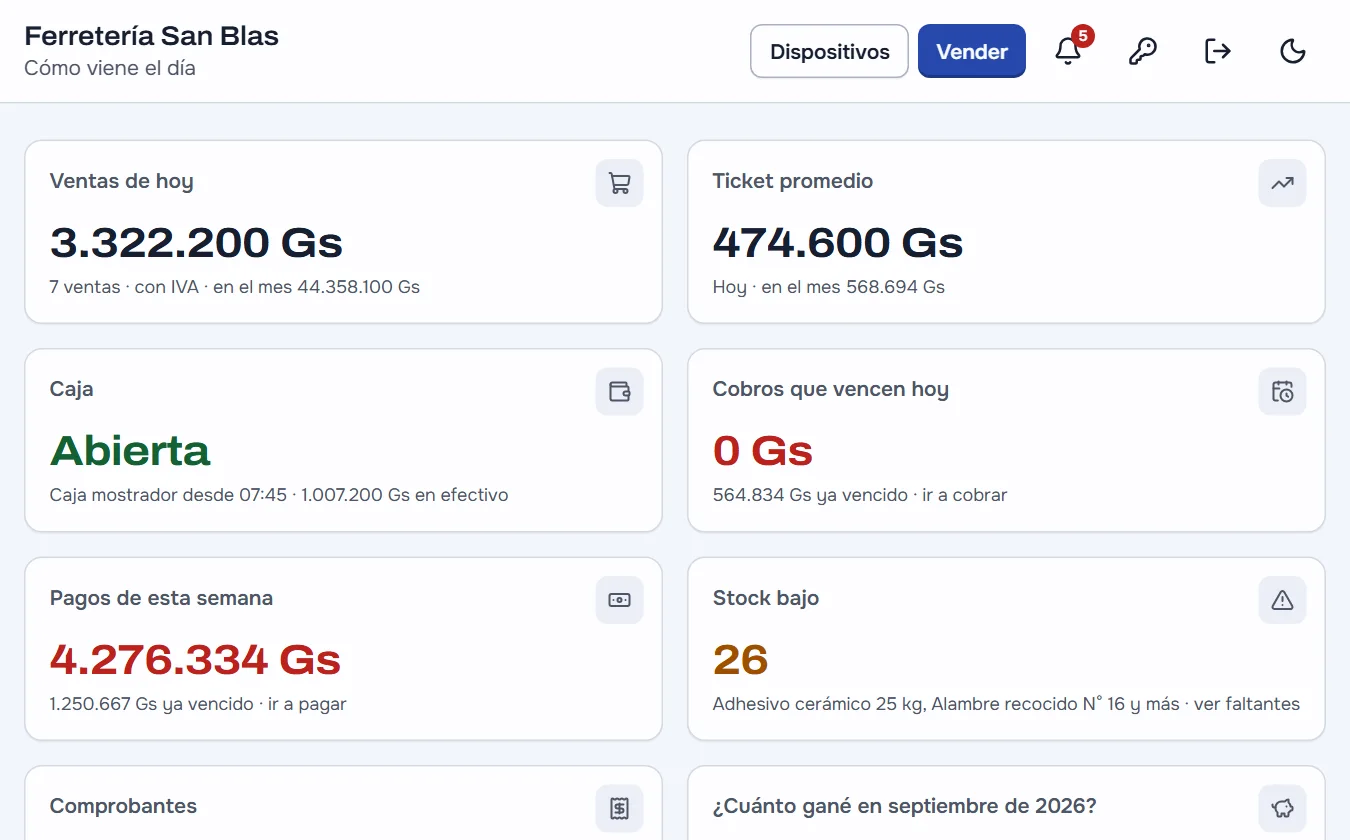Click the wallet icon in the Caja card

(620, 391)
